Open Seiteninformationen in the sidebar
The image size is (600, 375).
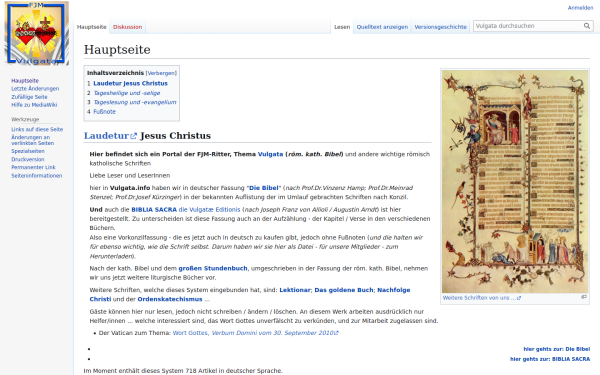click(x=36, y=176)
